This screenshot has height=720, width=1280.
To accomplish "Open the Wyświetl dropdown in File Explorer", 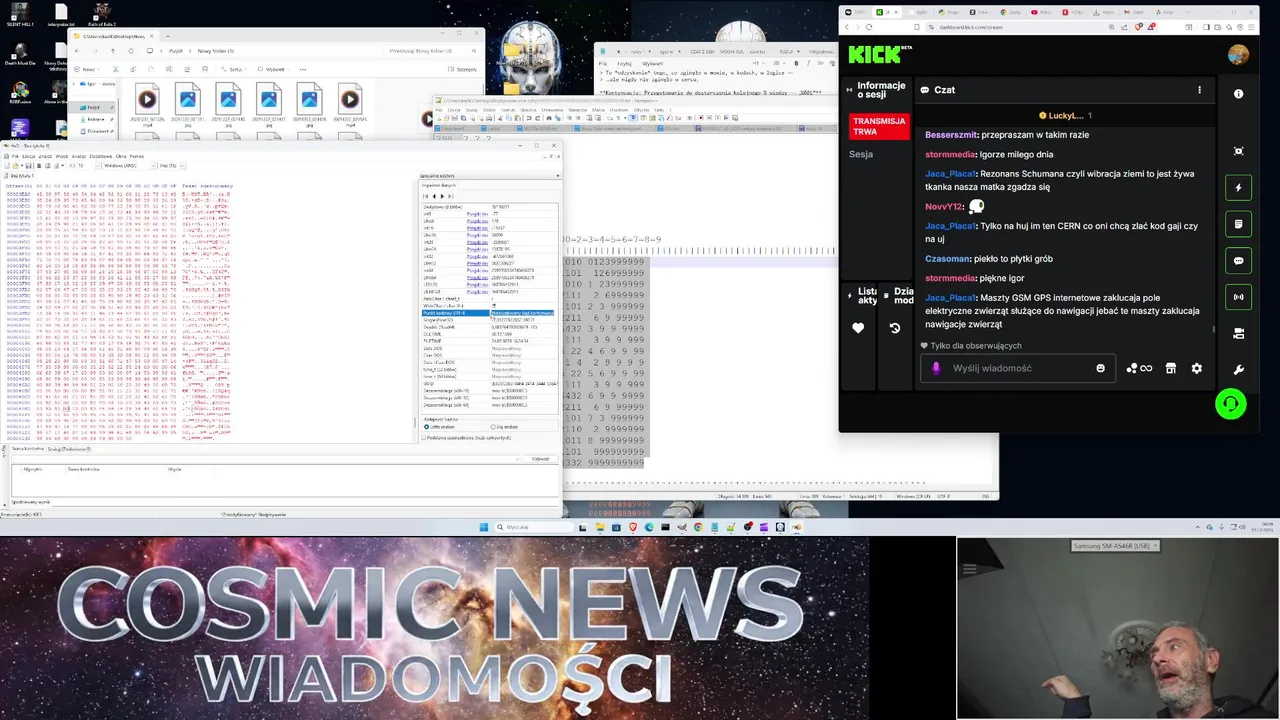I will [x=275, y=69].
